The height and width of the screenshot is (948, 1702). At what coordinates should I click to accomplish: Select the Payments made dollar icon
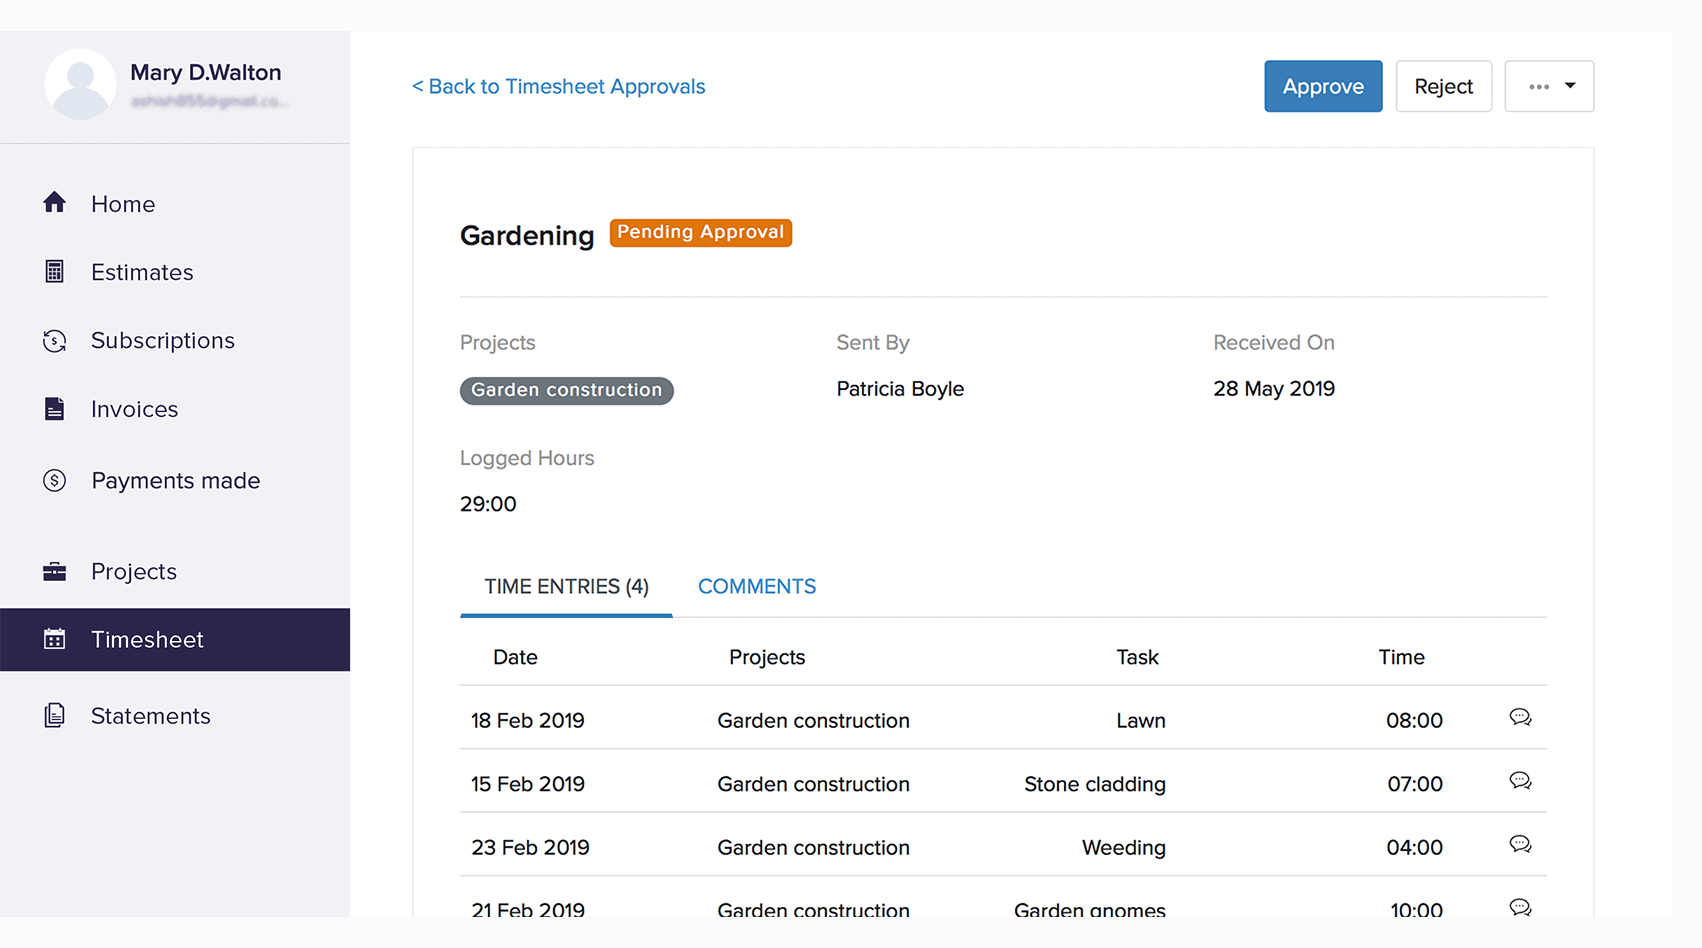click(55, 480)
